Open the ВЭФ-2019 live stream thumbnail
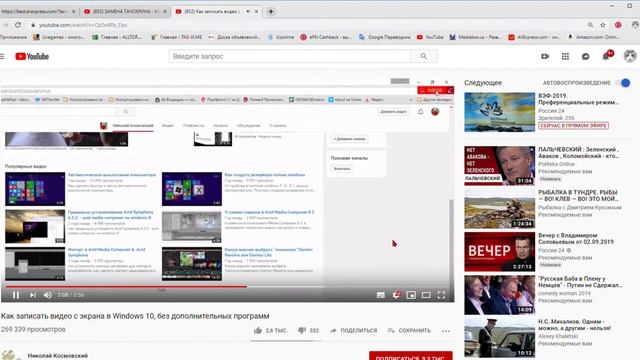 pyautogui.click(x=499, y=112)
